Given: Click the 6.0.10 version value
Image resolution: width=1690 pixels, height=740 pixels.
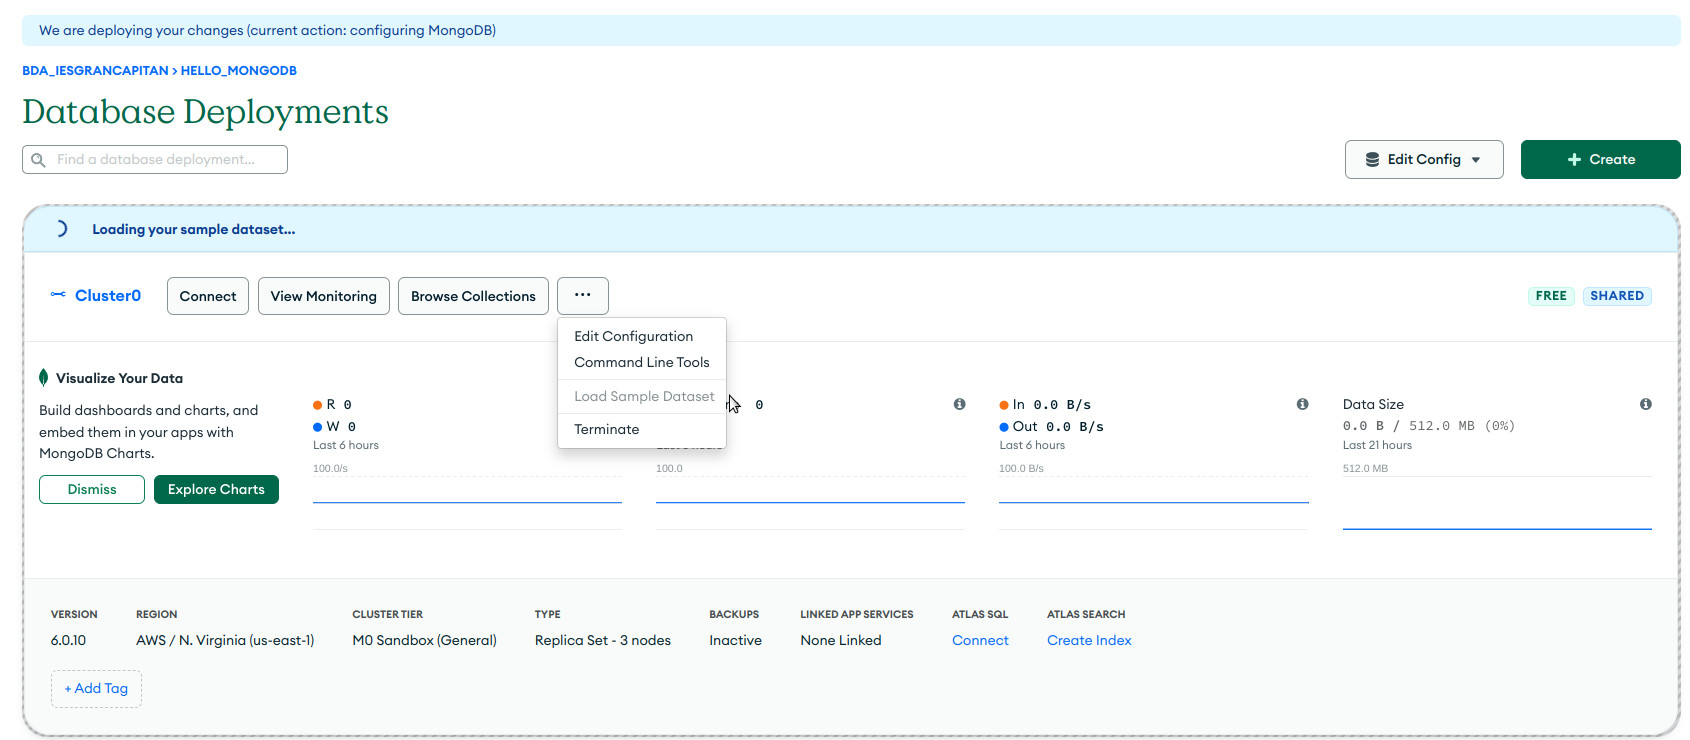Looking at the screenshot, I should pos(68,640).
